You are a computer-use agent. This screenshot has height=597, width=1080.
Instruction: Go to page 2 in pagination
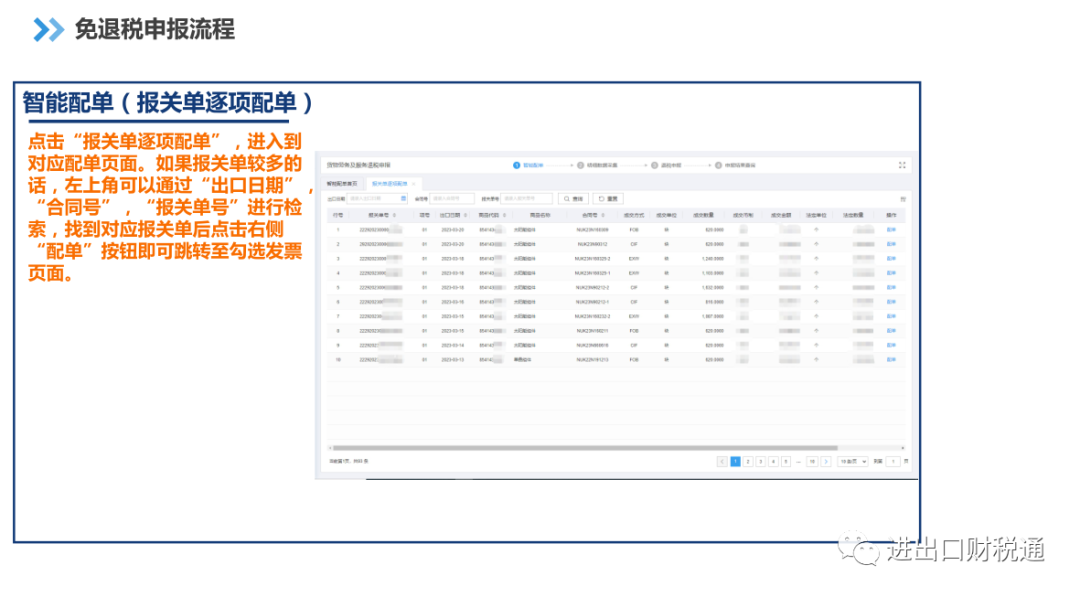tap(747, 461)
